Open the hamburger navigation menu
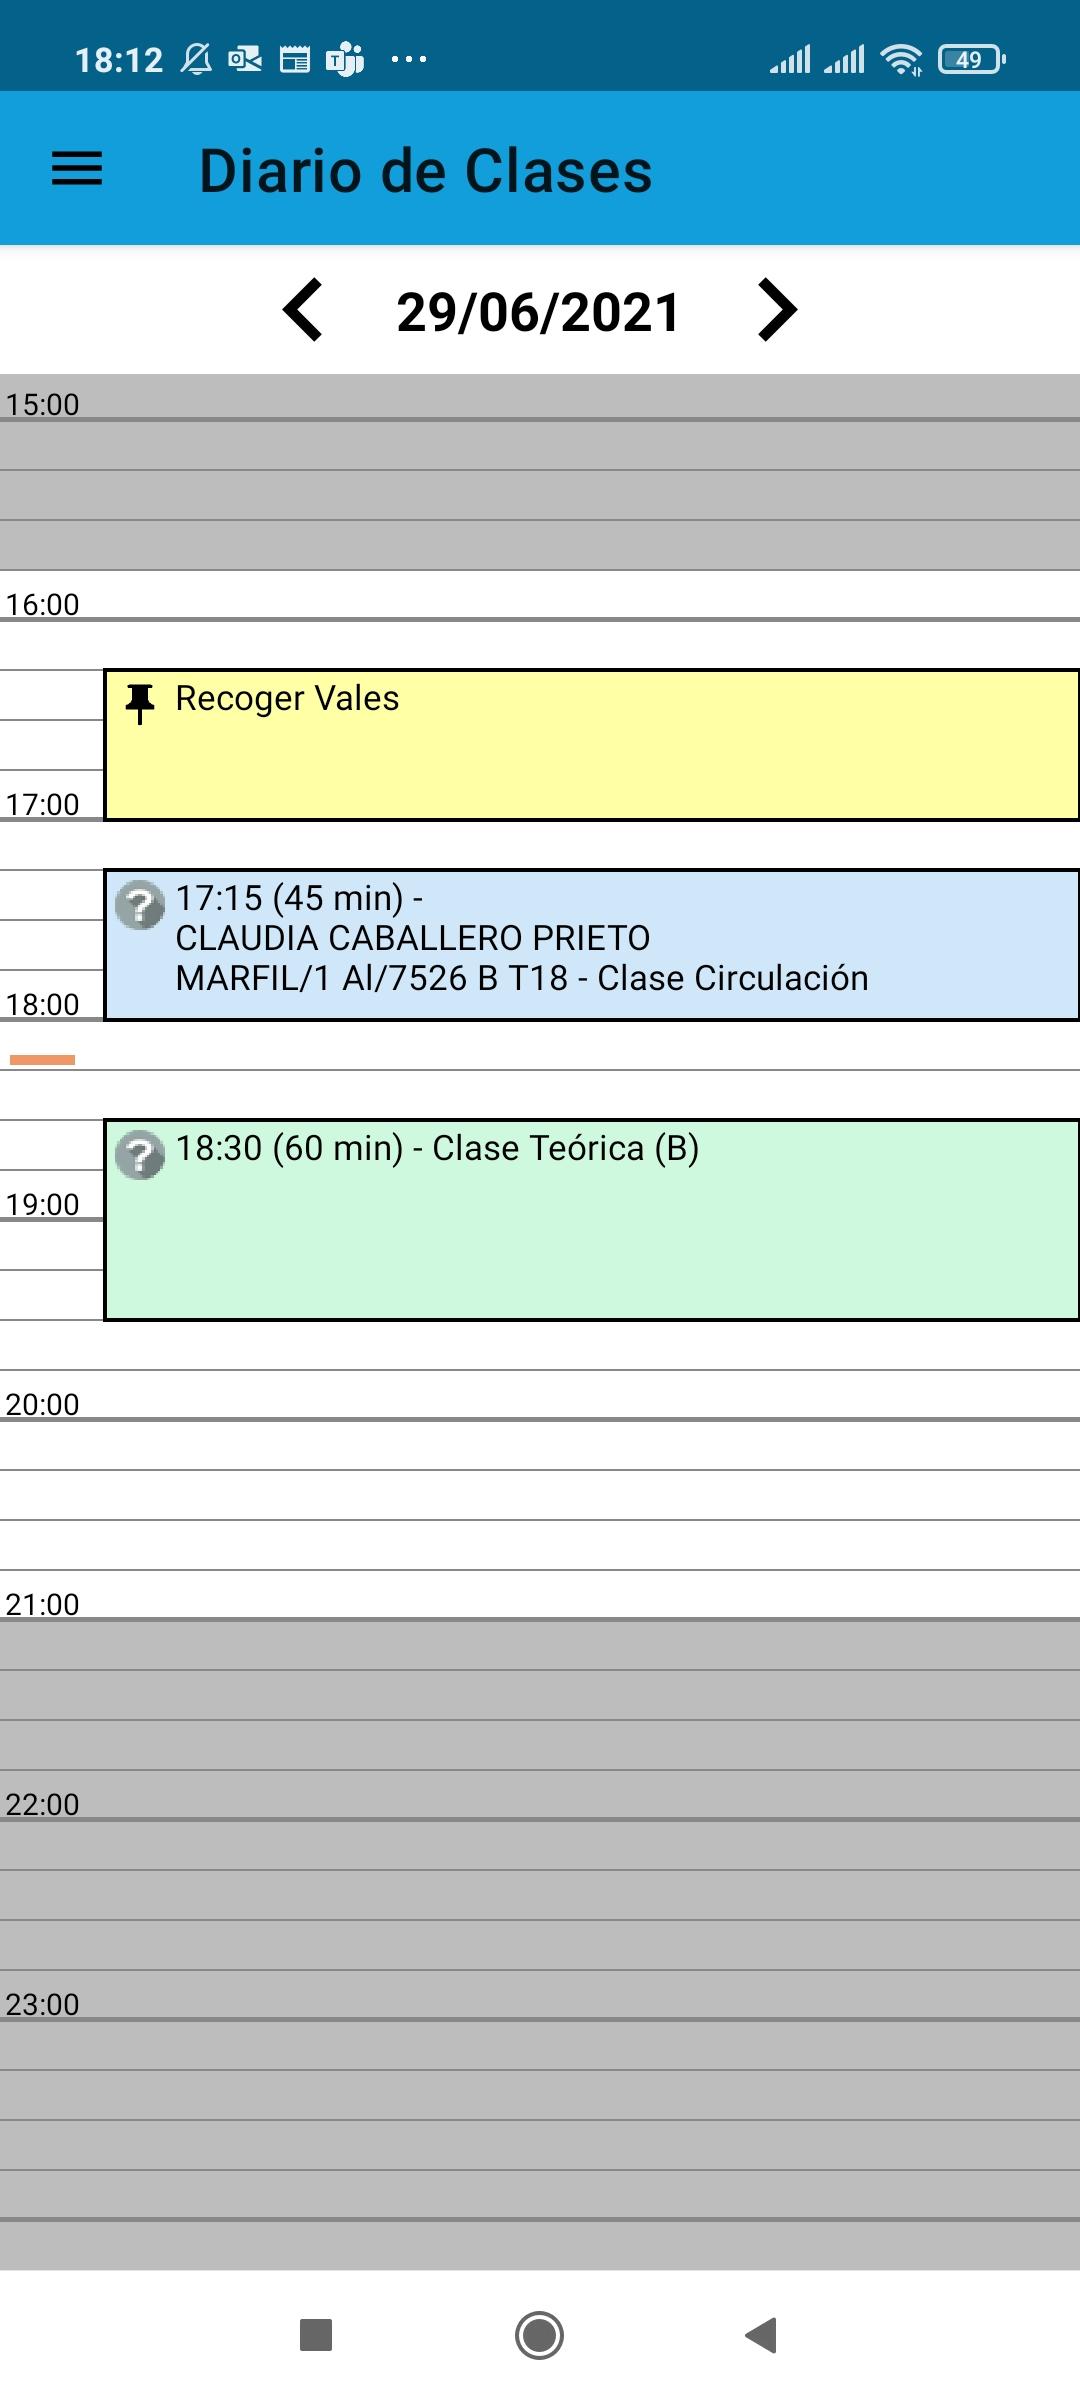 point(77,168)
